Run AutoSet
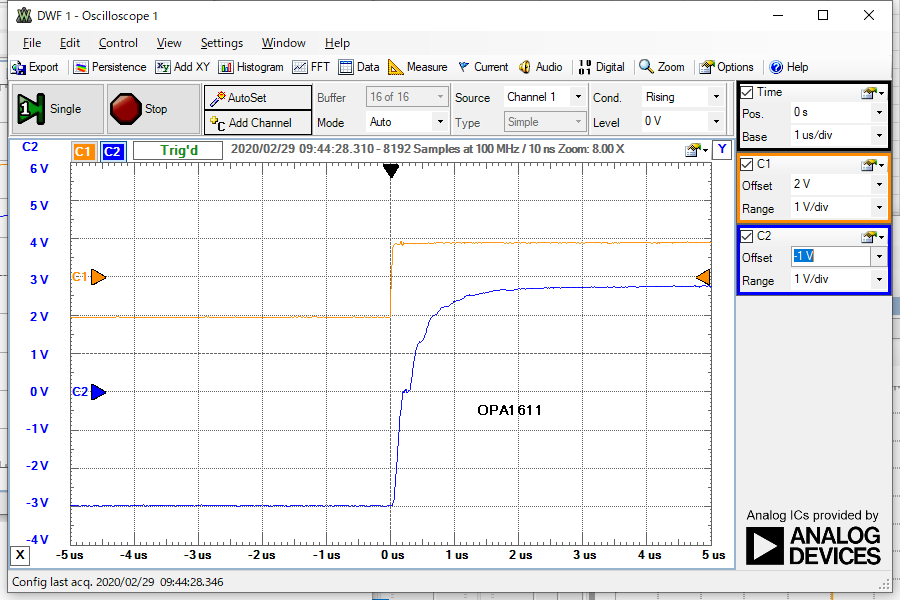 [x=258, y=98]
